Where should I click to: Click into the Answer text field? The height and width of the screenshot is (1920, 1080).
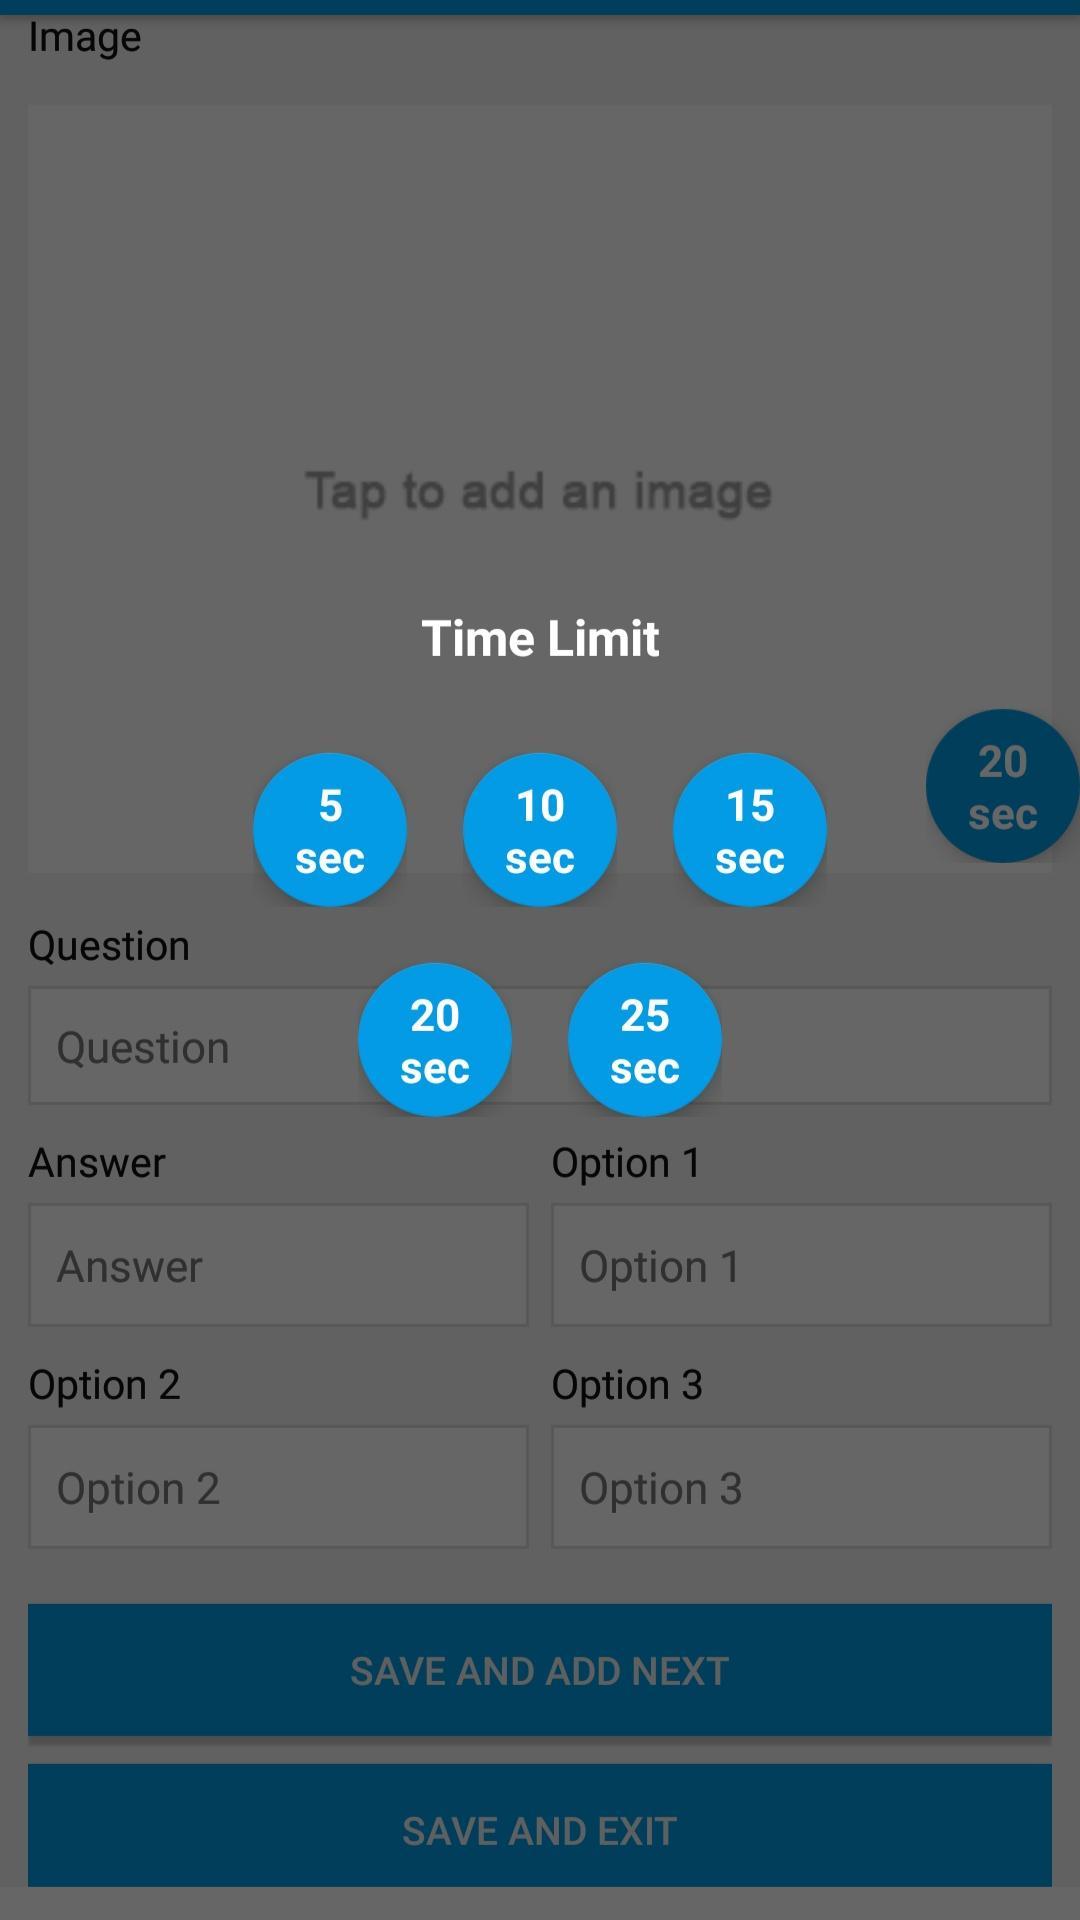pos(278,1265)
